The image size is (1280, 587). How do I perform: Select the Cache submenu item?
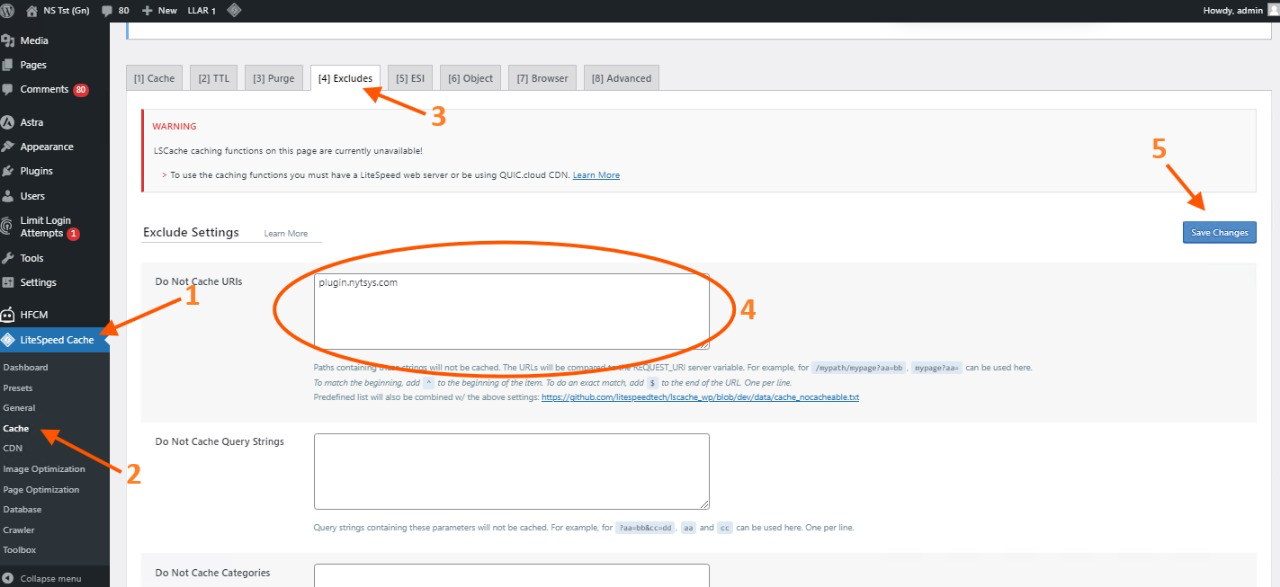pyautogui.click(x=16, y=428)
